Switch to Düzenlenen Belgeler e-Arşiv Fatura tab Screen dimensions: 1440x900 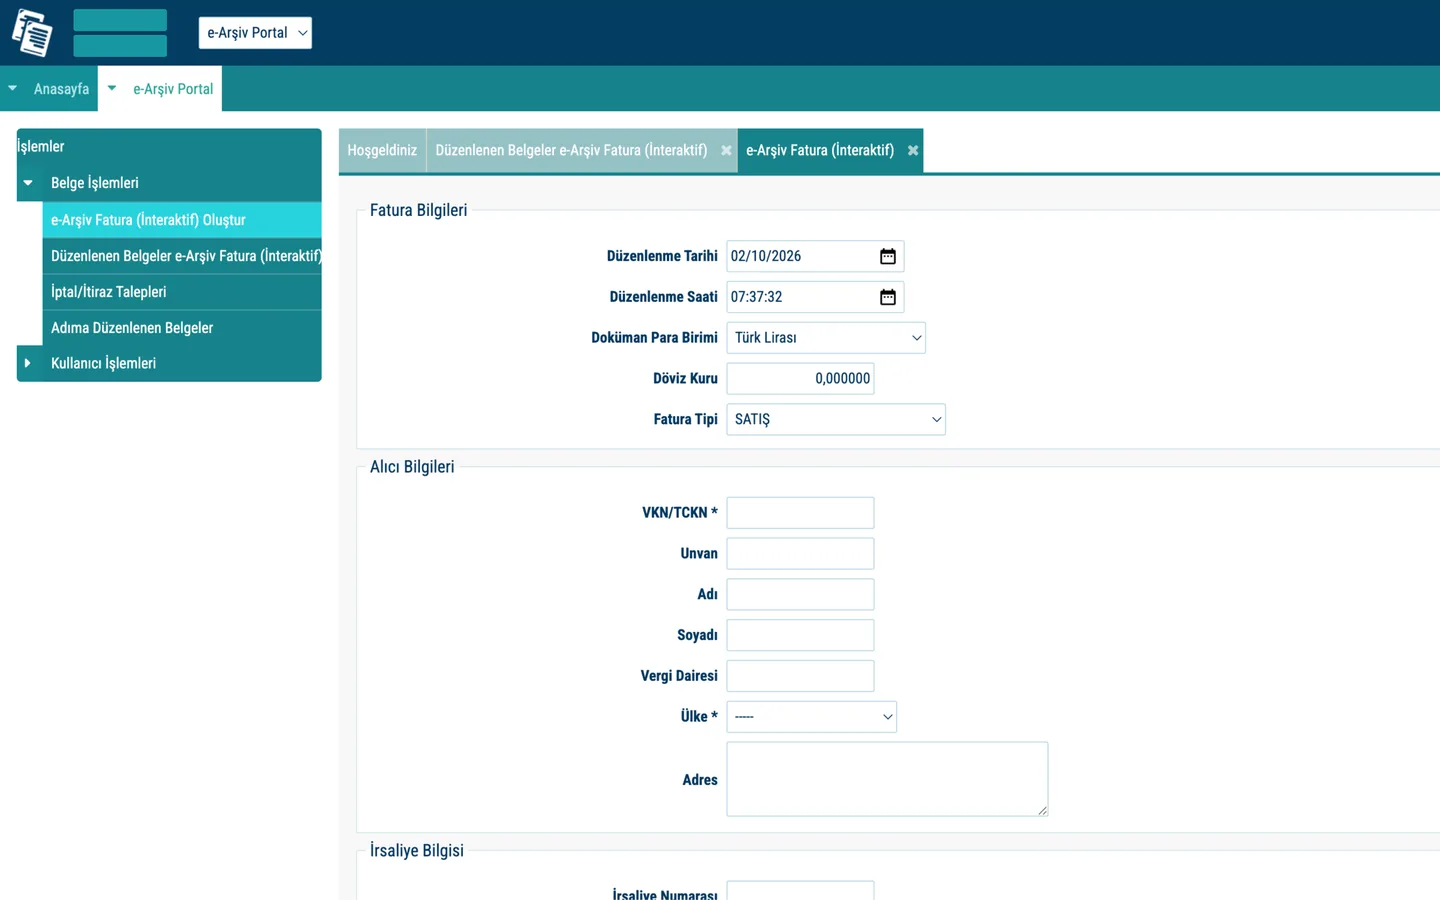tap(571, 150)
